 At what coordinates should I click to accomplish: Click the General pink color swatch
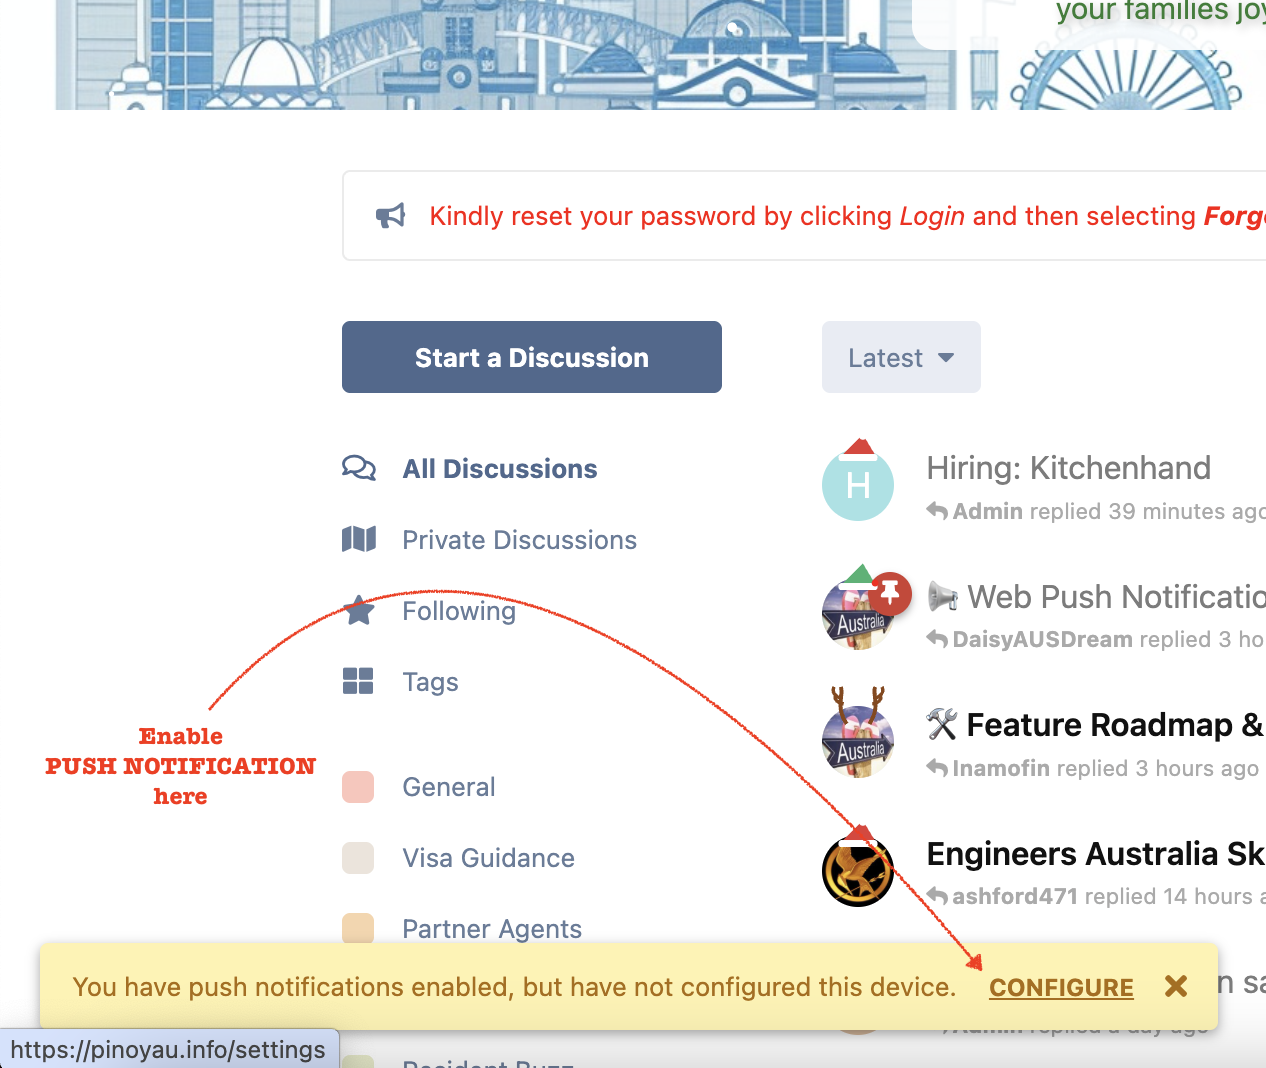pos(358,787)
